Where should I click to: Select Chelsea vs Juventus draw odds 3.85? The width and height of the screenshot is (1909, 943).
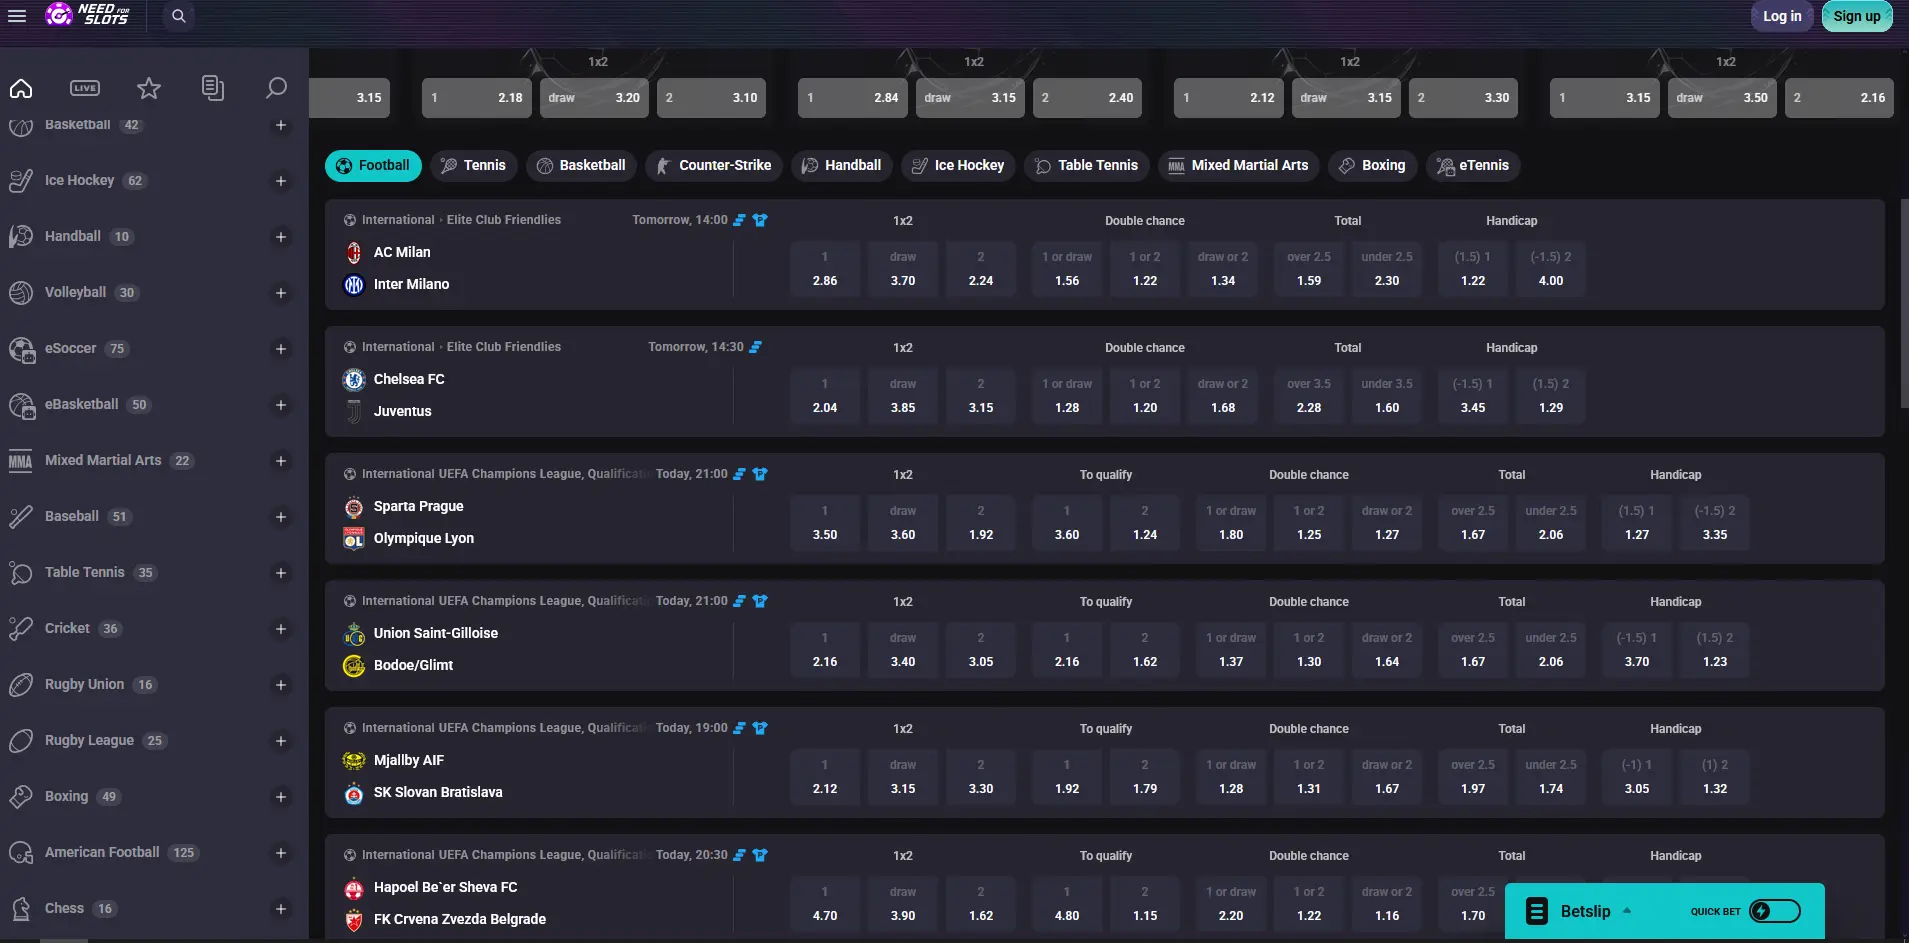(x=903, y=396)
